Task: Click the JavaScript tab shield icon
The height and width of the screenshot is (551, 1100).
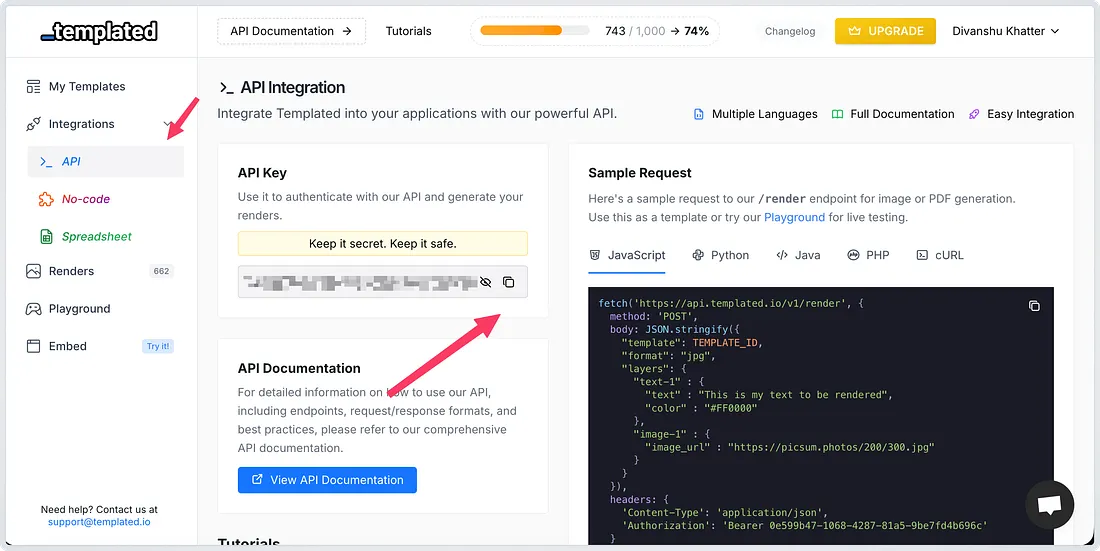Action: point(595,255)
